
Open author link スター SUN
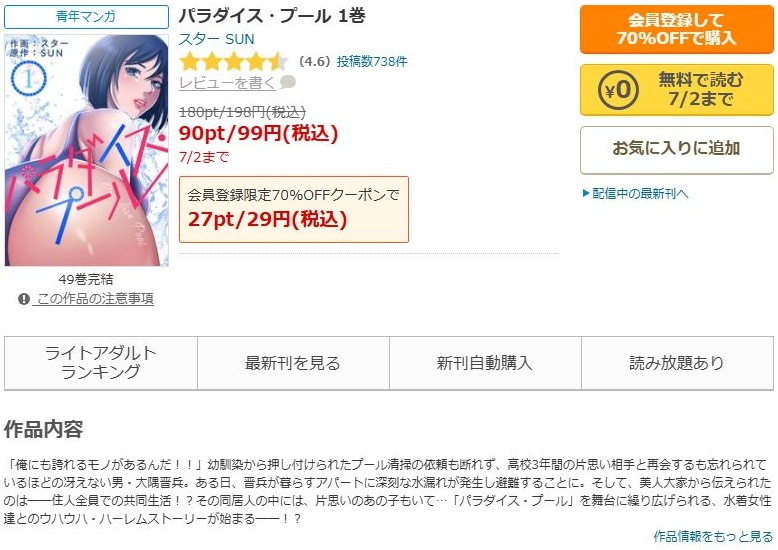pos(216,39)
